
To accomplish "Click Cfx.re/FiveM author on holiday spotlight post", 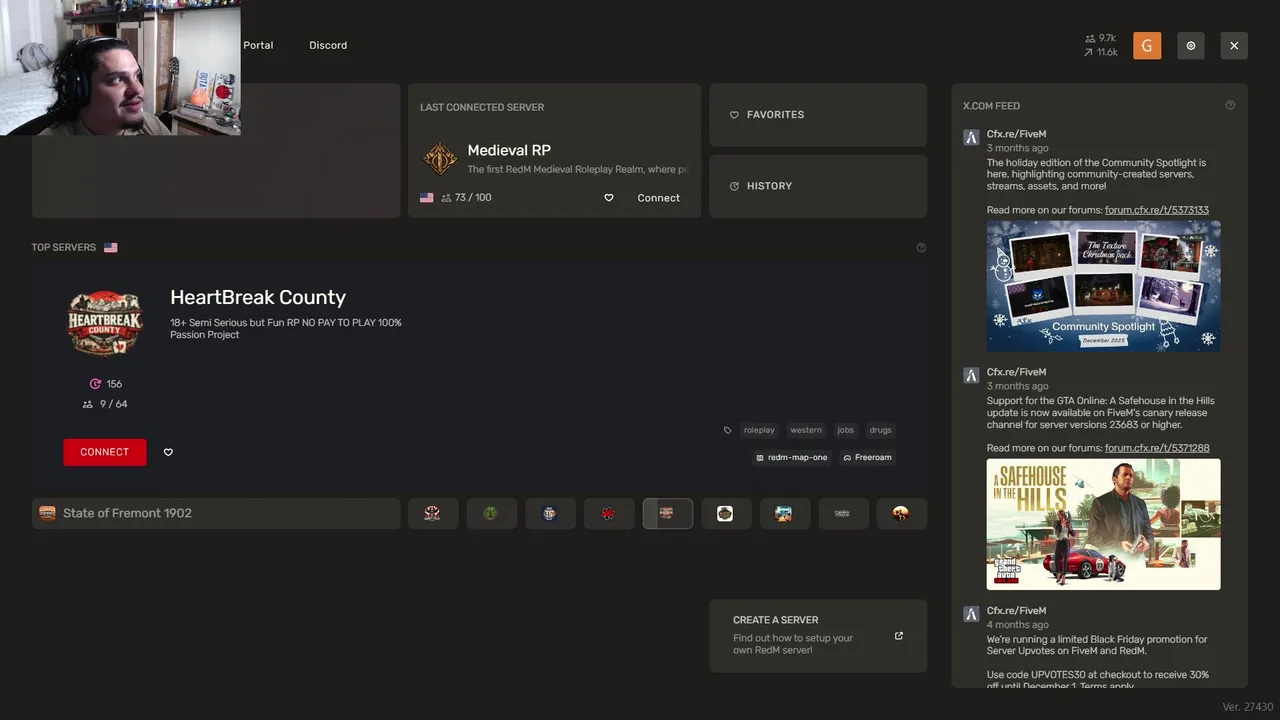I will 1016,134.
